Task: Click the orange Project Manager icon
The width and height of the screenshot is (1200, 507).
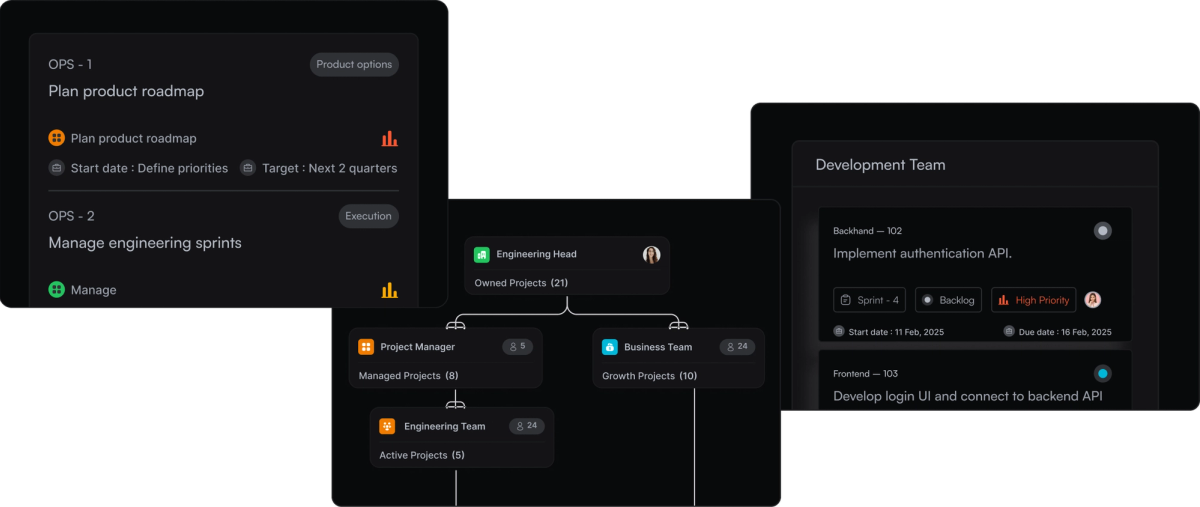Action: (366, 347)
